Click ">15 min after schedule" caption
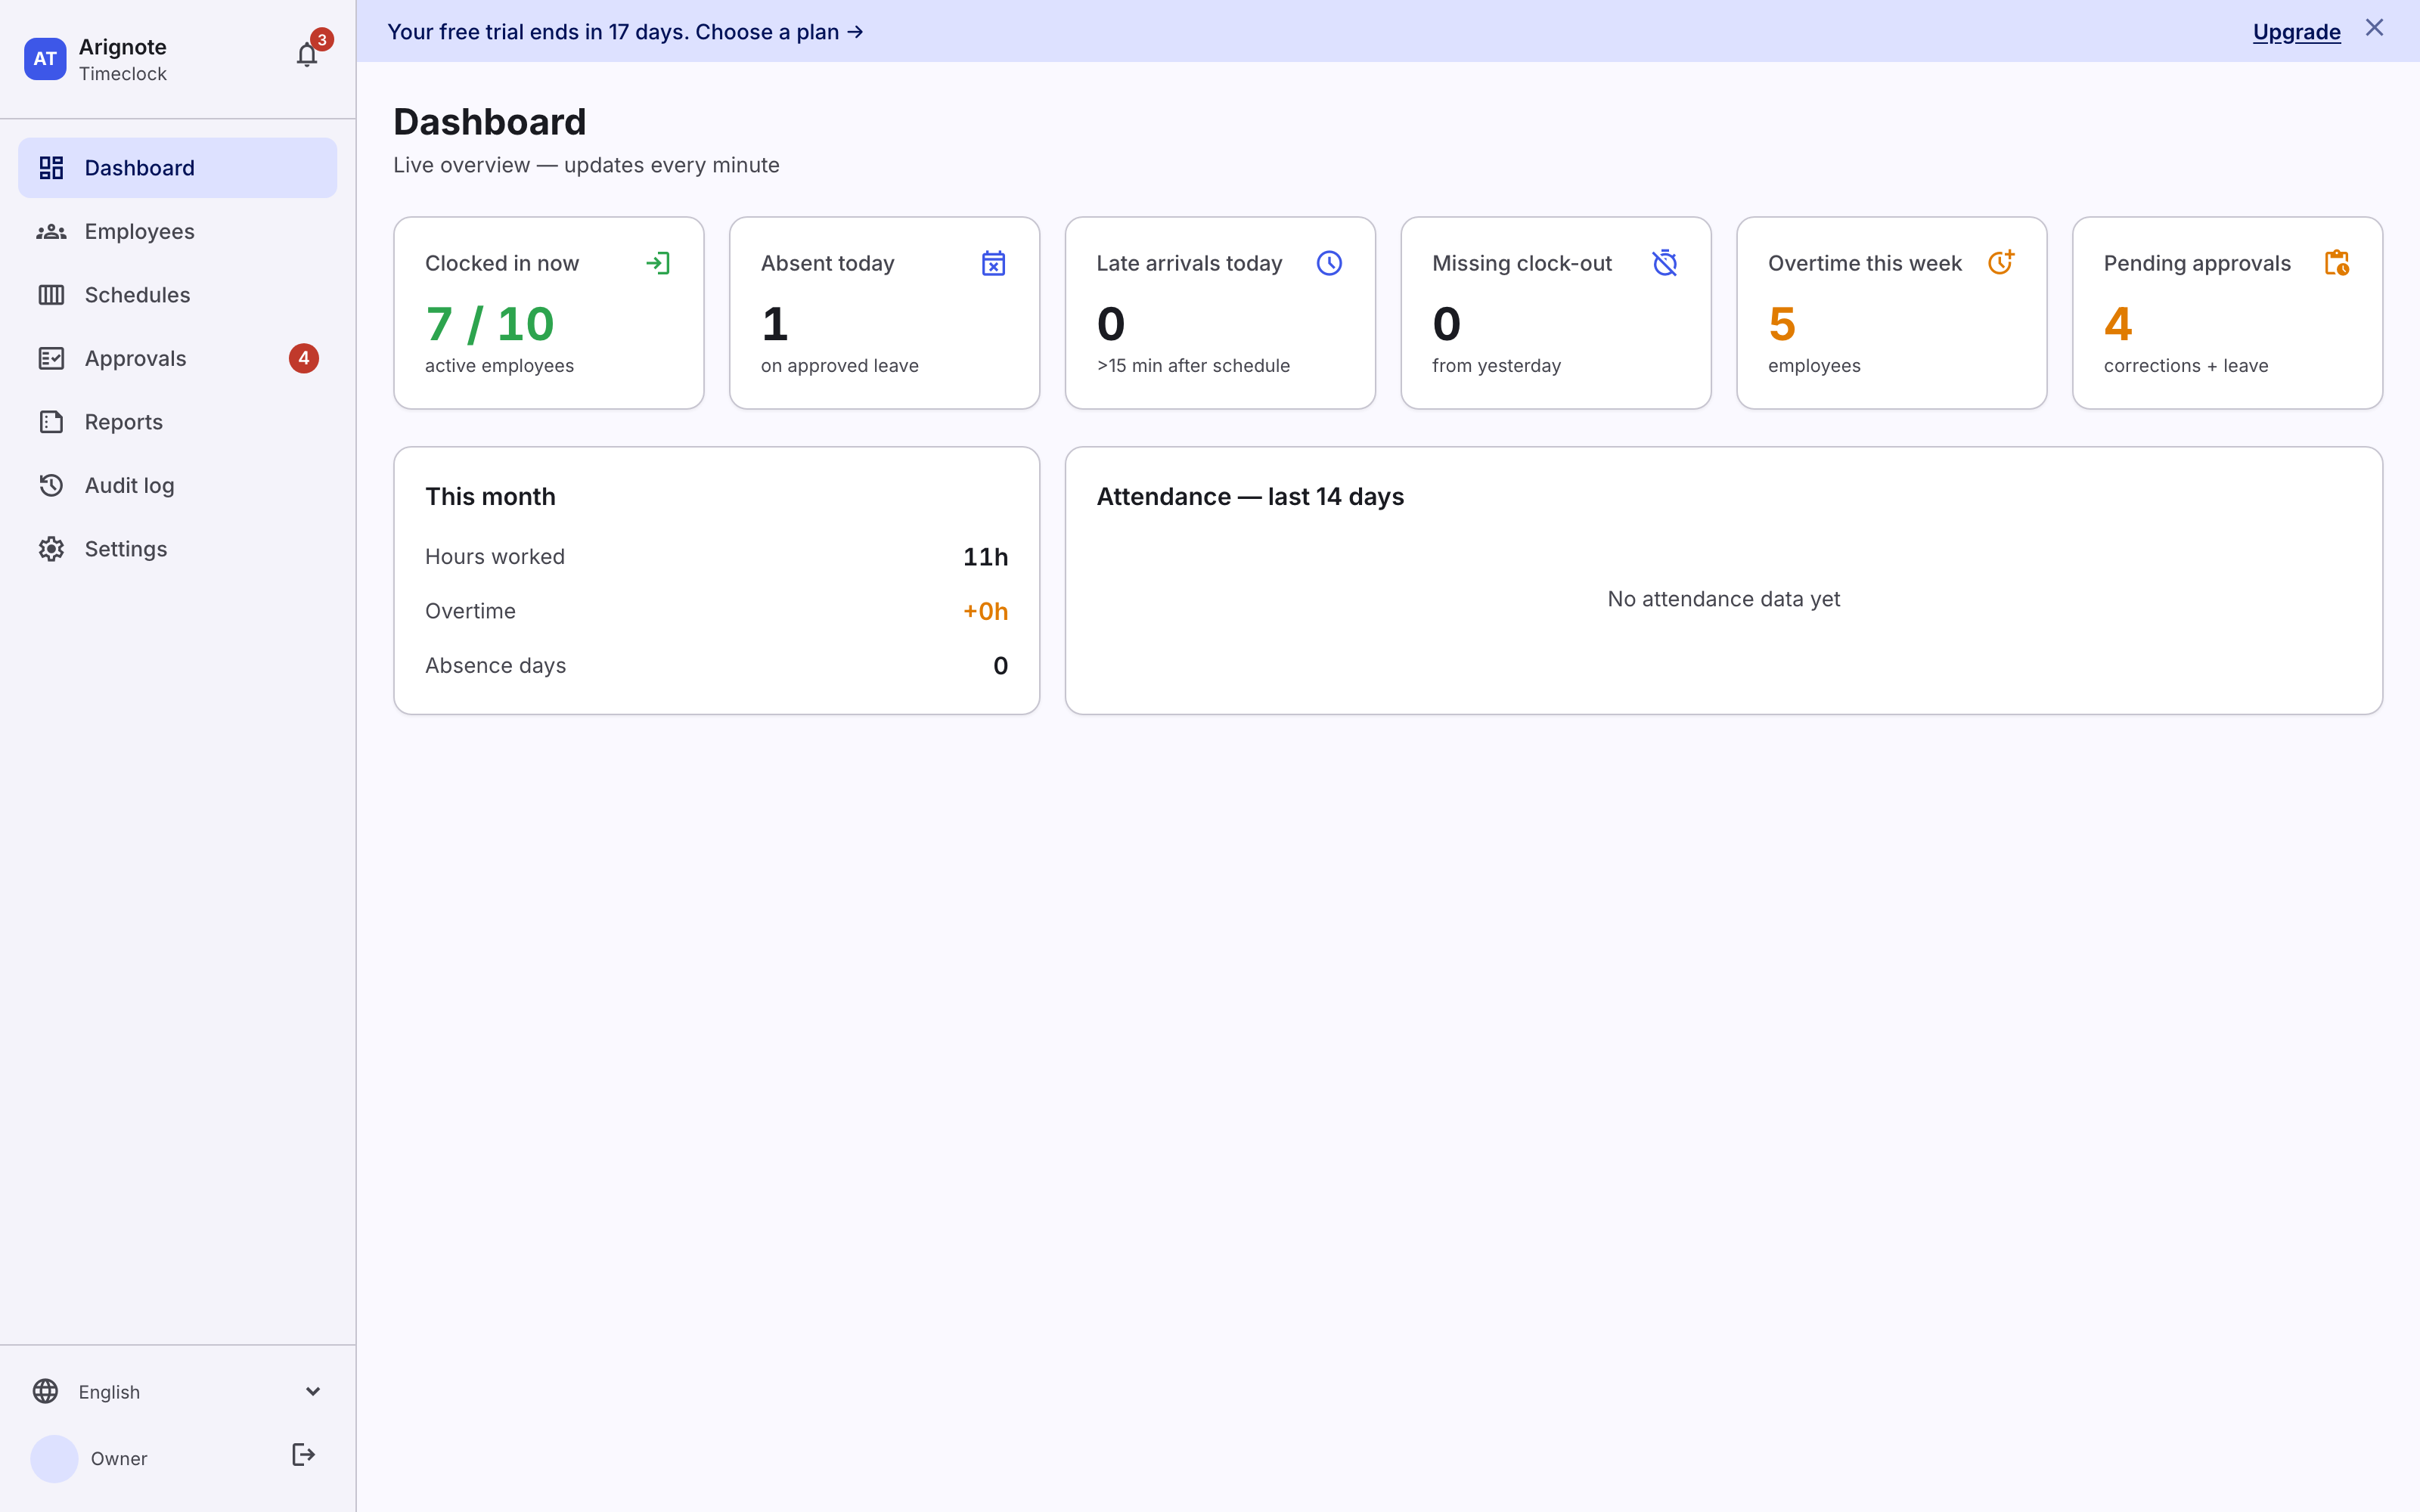Viewport: 2420px width, 1512px height. click(1193, 366)
